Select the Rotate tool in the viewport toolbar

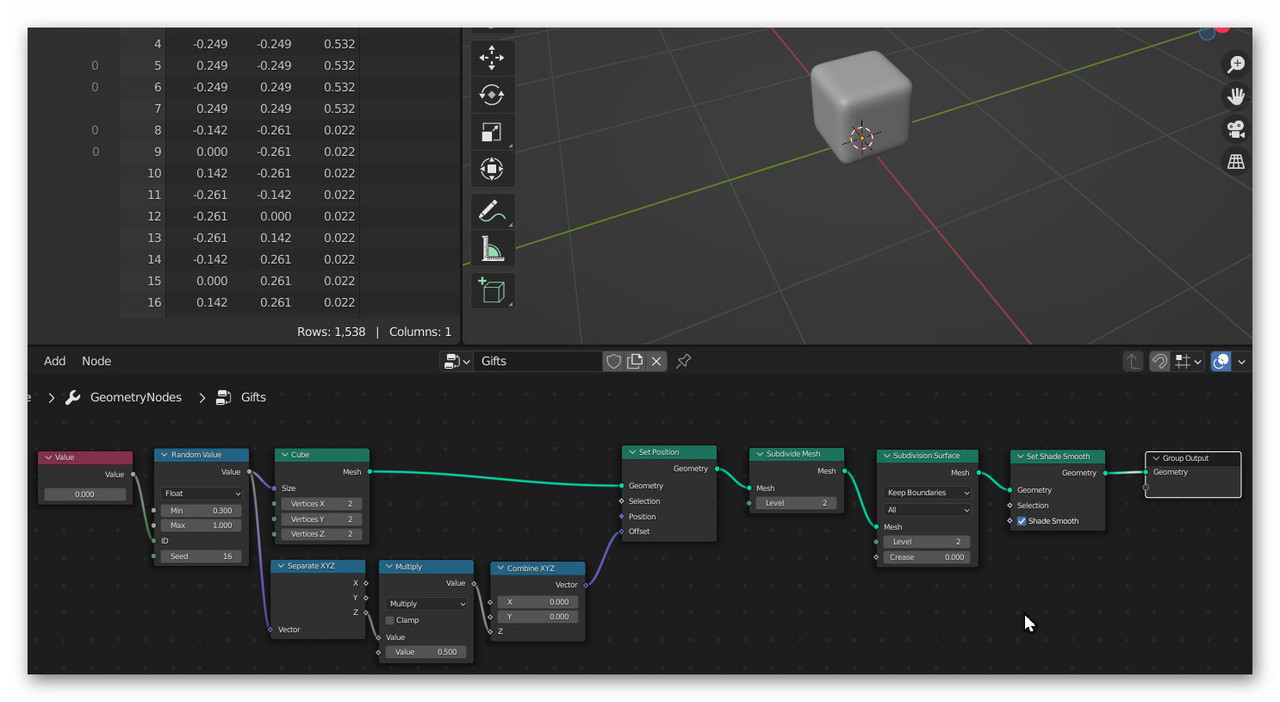(x=492, y=95)
